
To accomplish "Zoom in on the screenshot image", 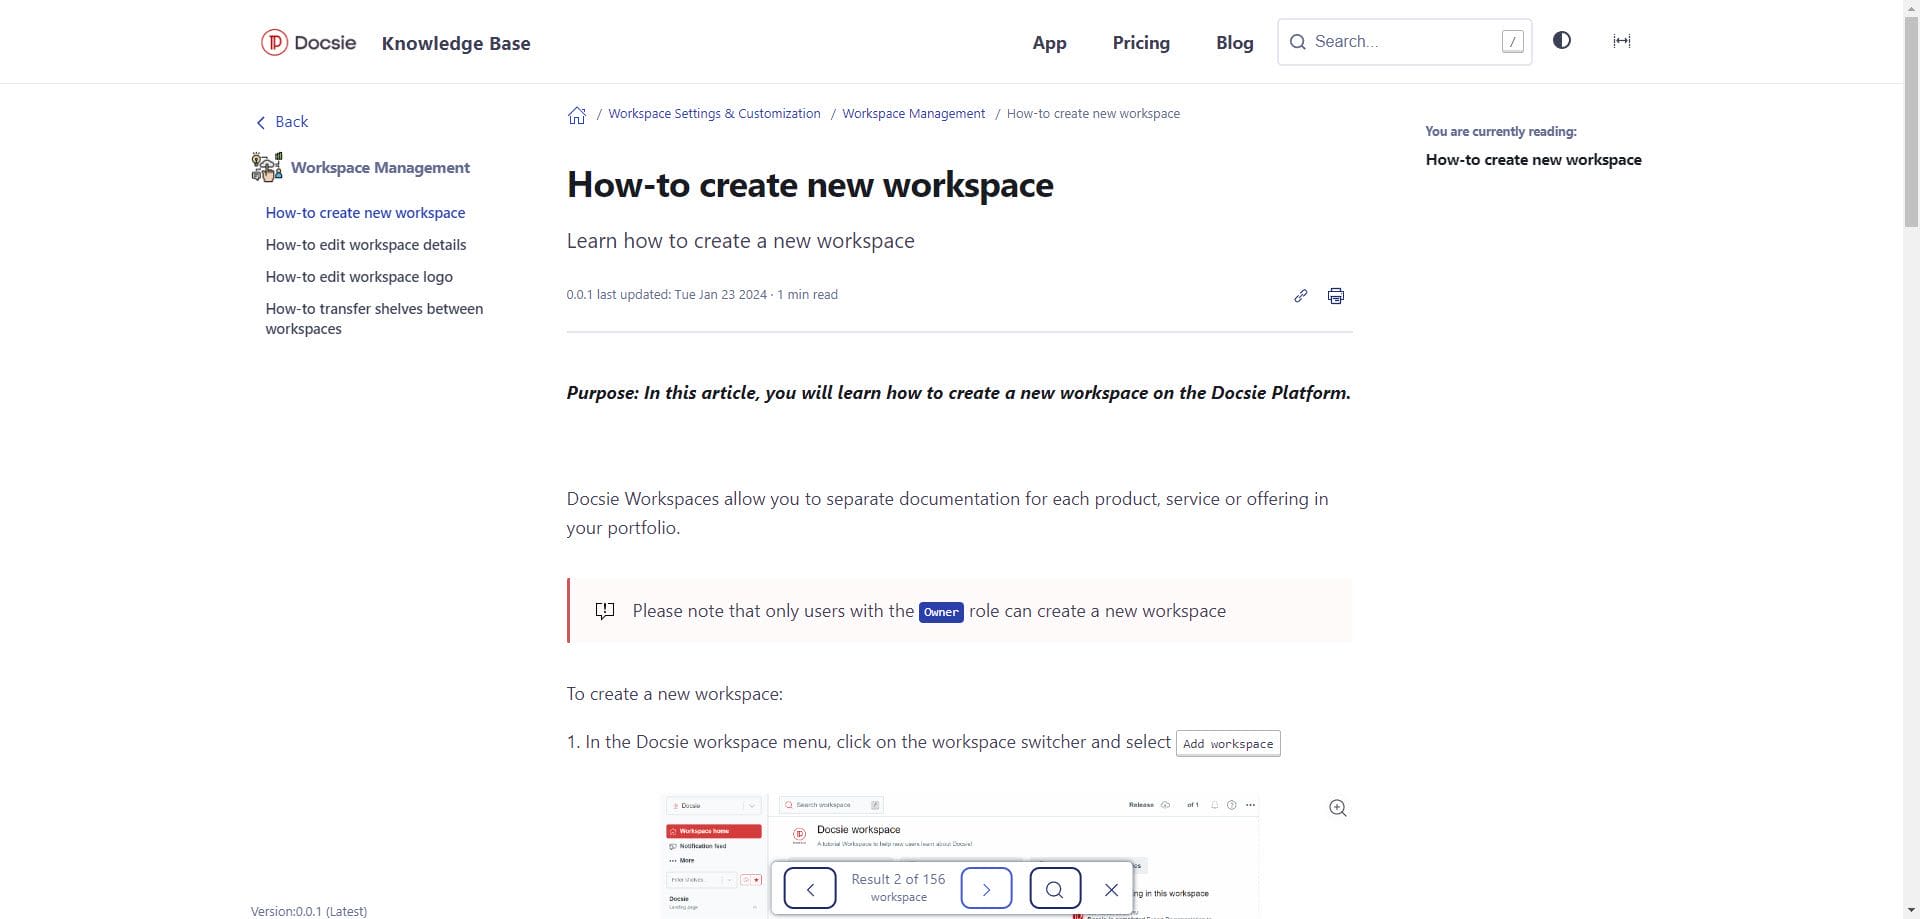I will [1337, 808].
